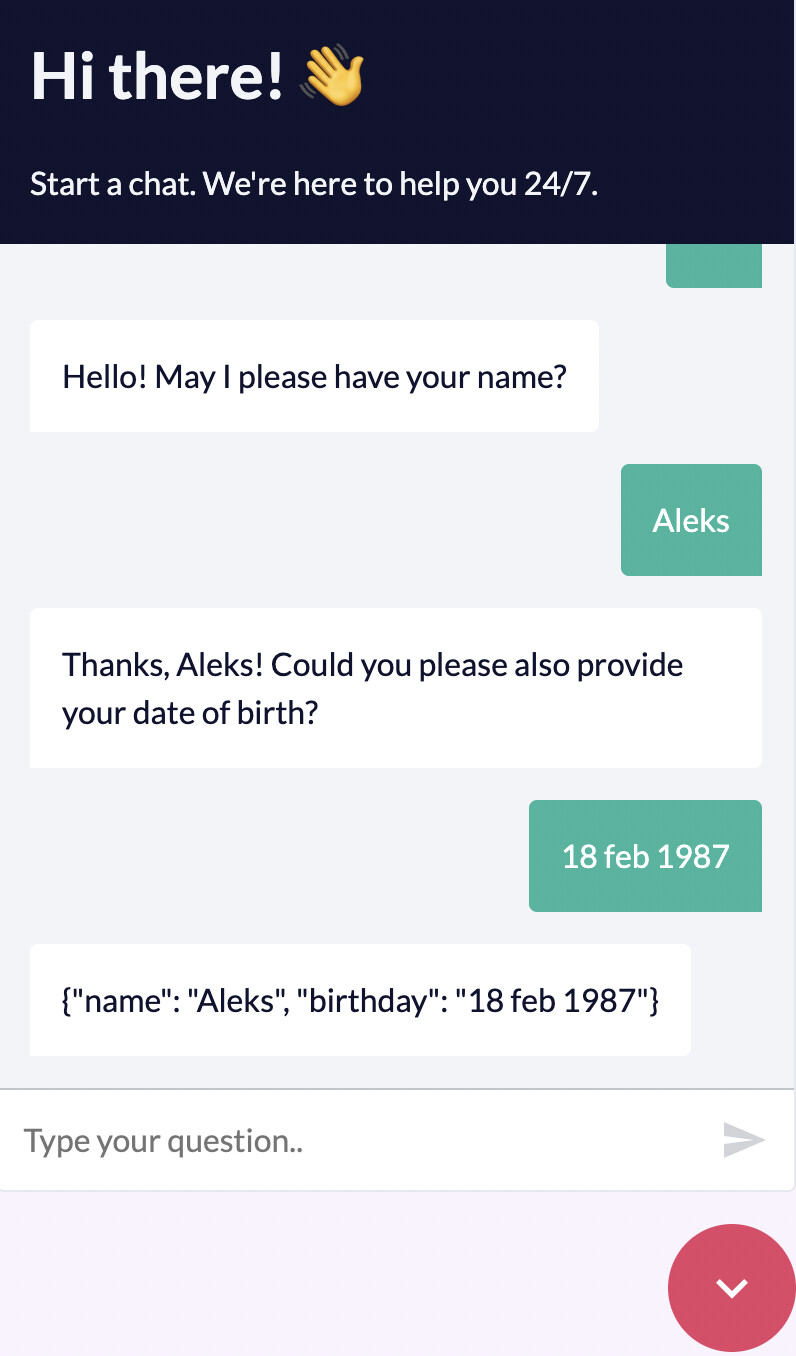Select the 'May I please have your name?' message
Viewport: 796px width, 1356px height.
point(402,377)
